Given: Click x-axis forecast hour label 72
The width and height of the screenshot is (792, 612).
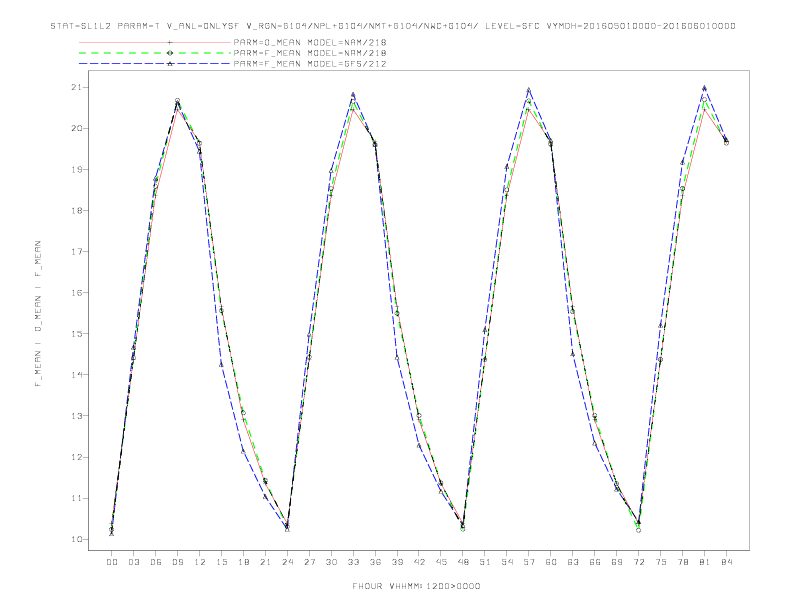Looking at the screenshot, I should coord(638,562).
